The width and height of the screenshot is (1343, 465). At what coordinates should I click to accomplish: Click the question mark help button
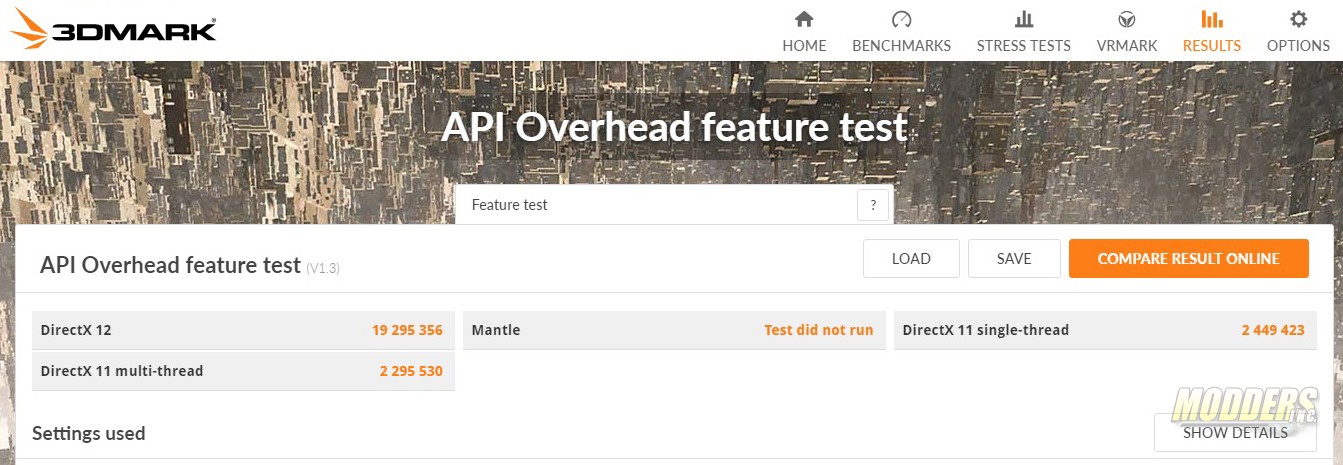click(873, 205)
